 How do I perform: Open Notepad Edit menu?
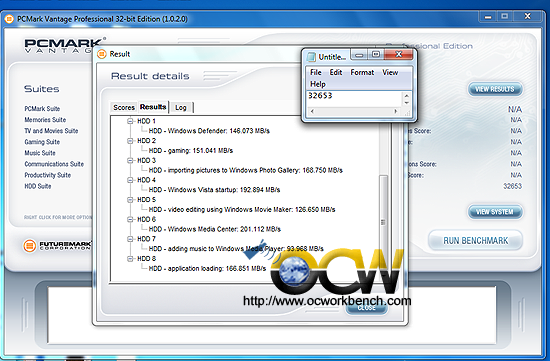pos(336,72)
